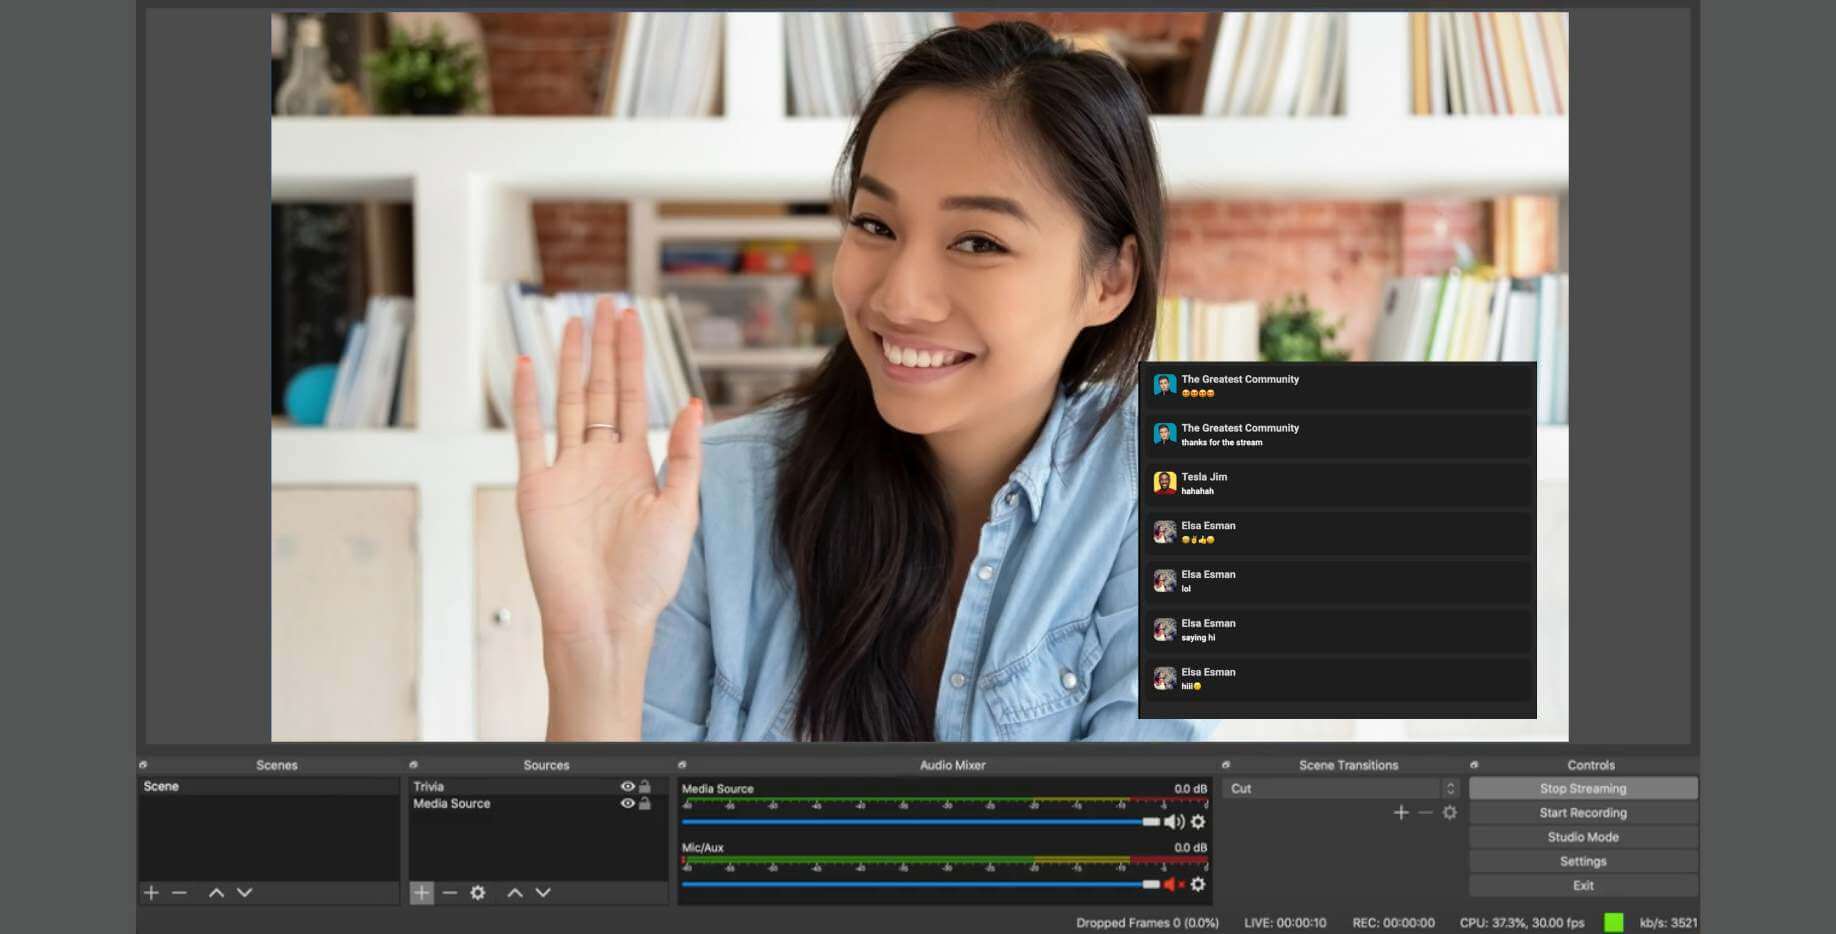Viewport: 1836px width, 934px height.
Task: Click REC timer in status bar
Action: pos(1393,922)
